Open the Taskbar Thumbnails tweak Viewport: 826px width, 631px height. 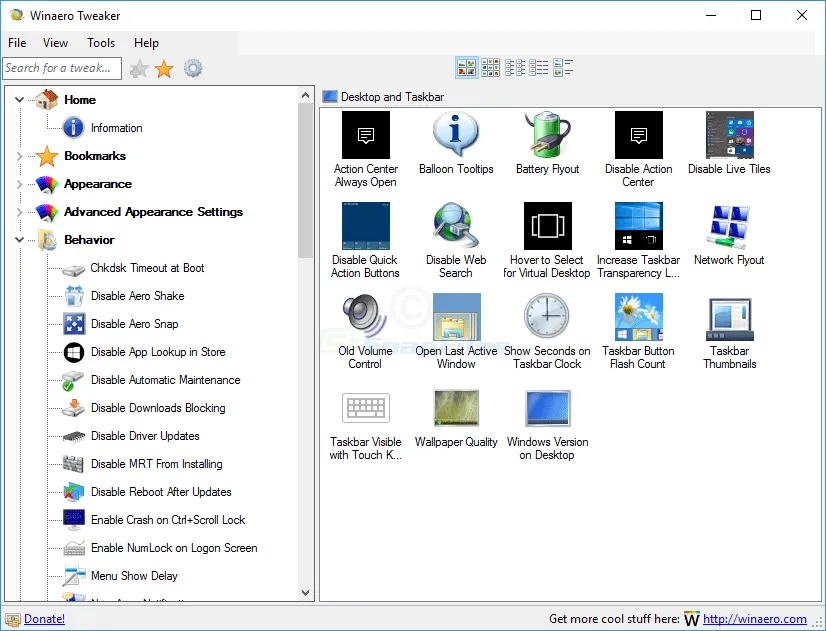coord(730,332)
